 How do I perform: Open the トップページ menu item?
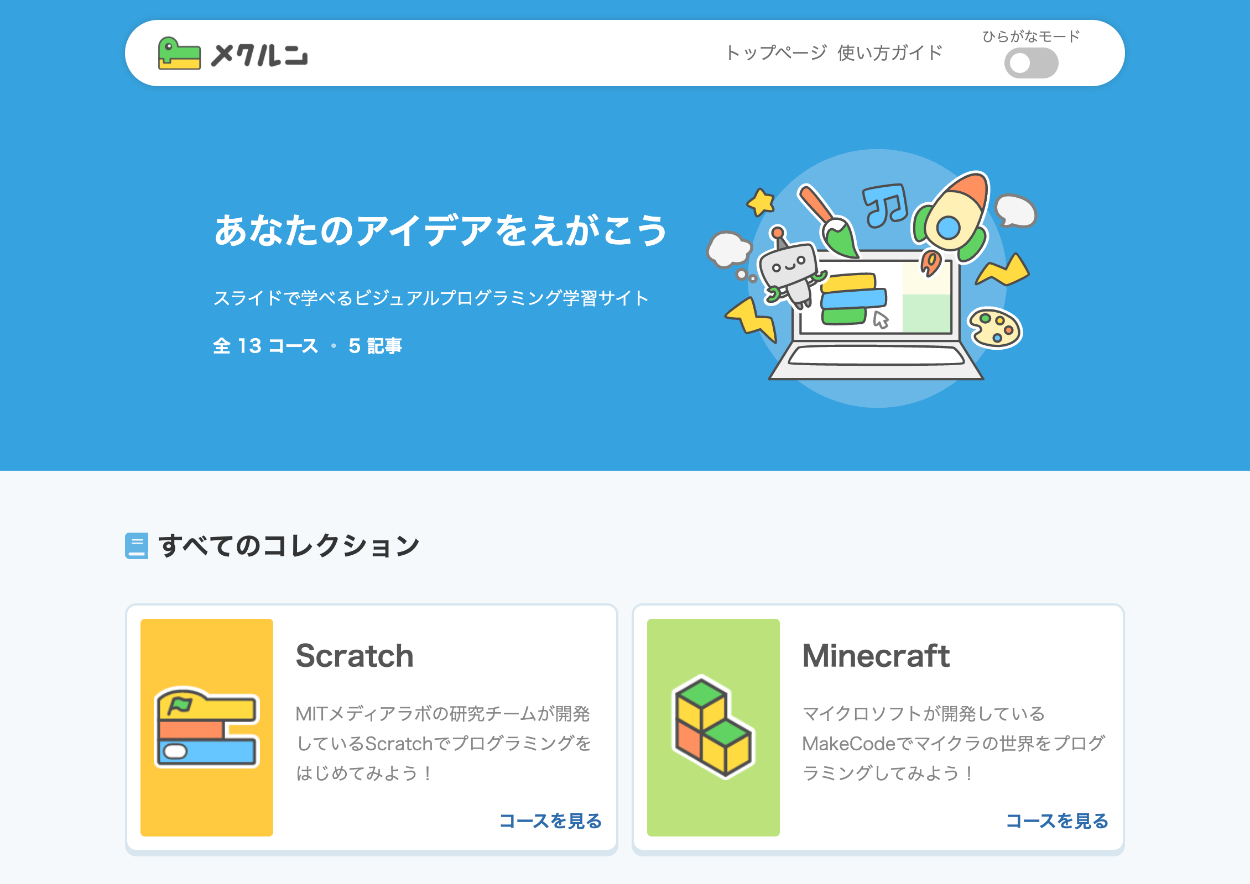click(776, 53)
